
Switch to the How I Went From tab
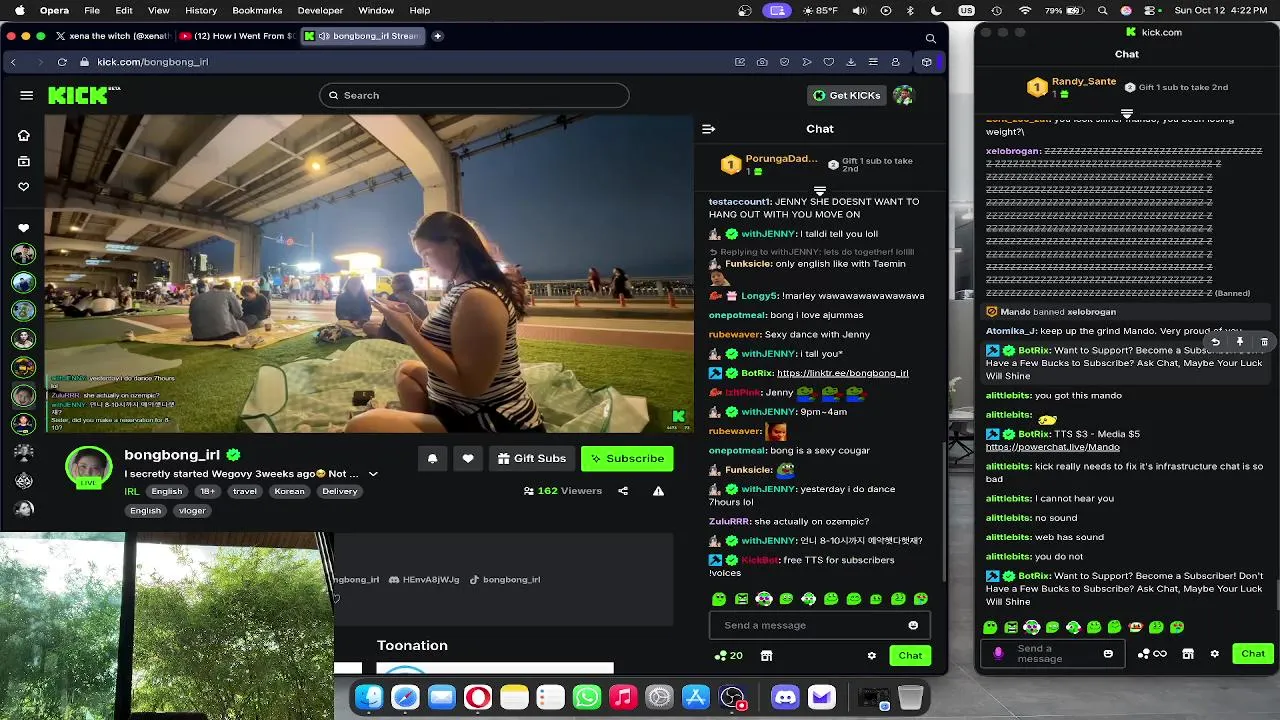tap(237, 36)
